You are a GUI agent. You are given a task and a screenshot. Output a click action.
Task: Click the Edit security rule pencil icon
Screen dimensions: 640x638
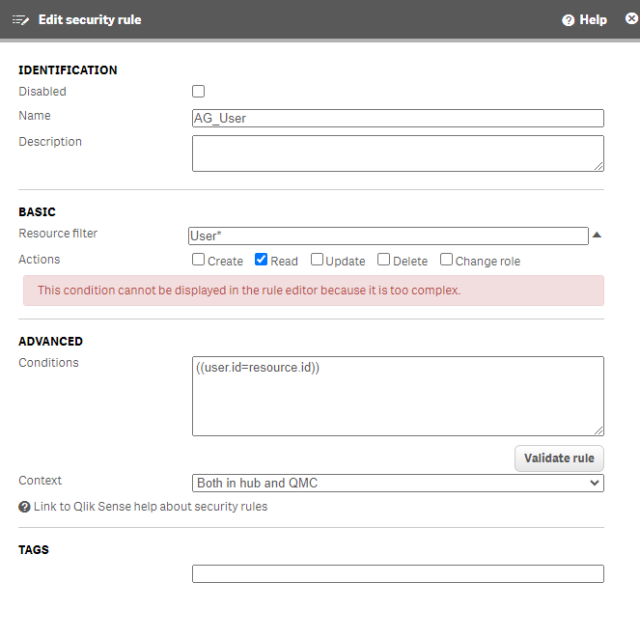(x=20, y=20)
